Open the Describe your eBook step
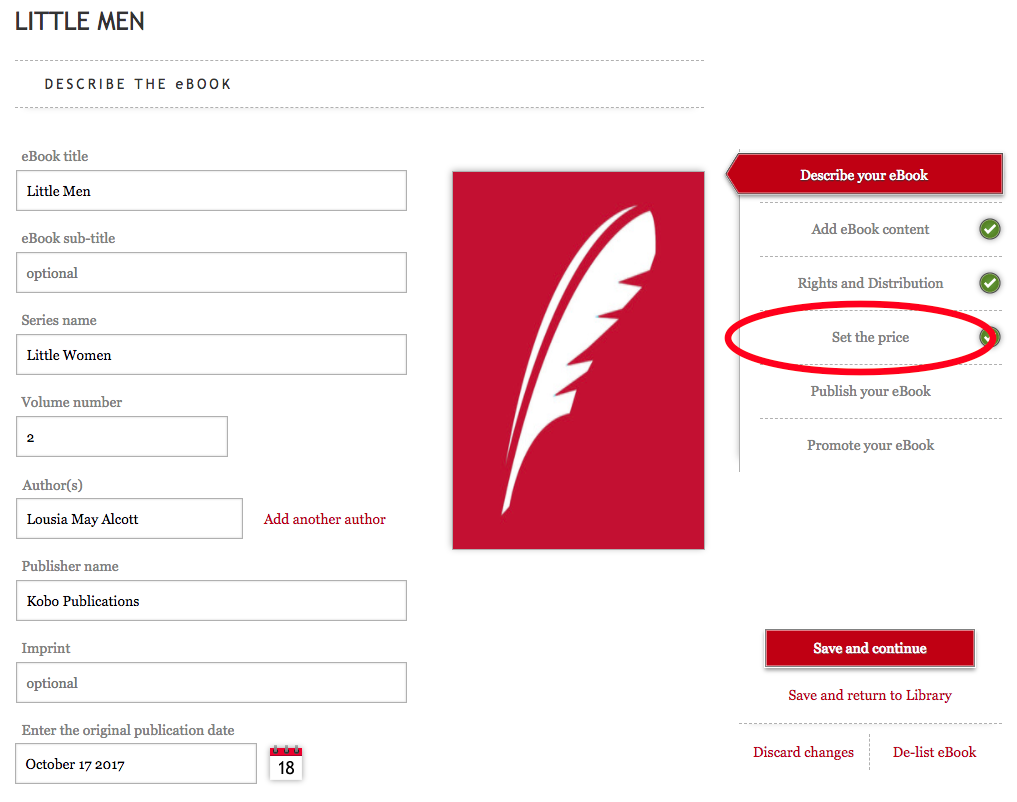Image resolution: width=1017 pixels, height=802 pixels. click(x=864, y=175)
